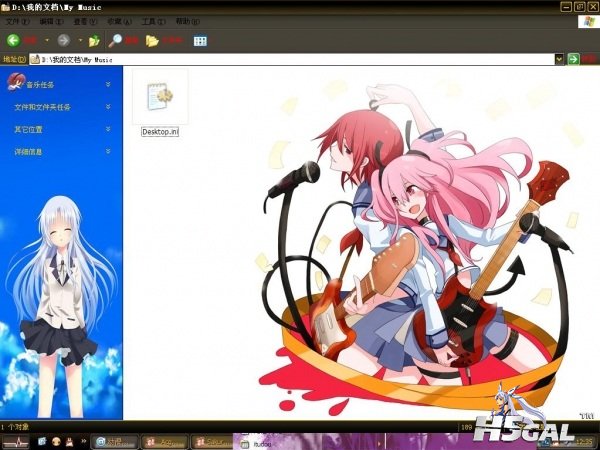Click the green Go arrow button

(573, 59)
